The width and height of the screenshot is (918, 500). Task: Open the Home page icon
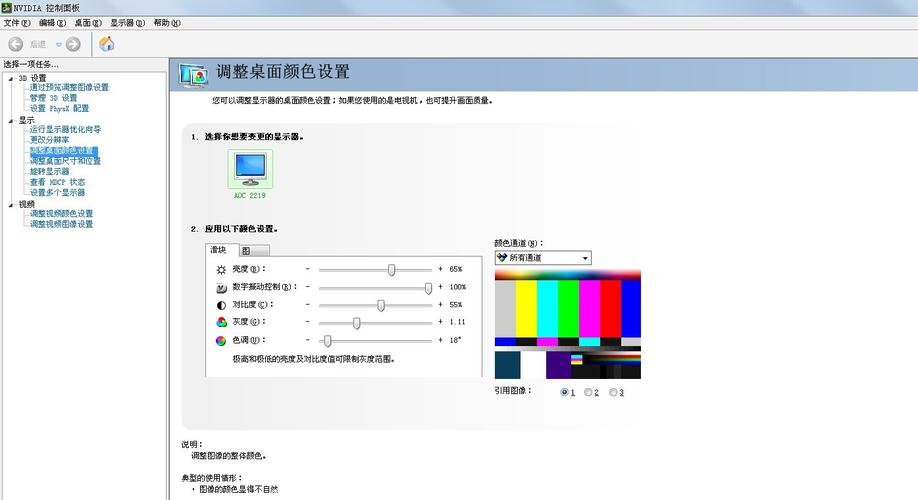point(107,44)
